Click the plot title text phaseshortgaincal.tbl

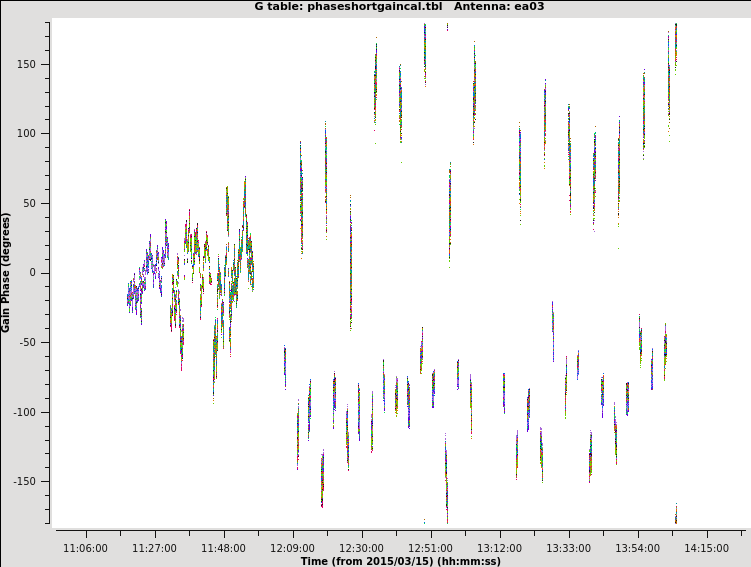364,7
